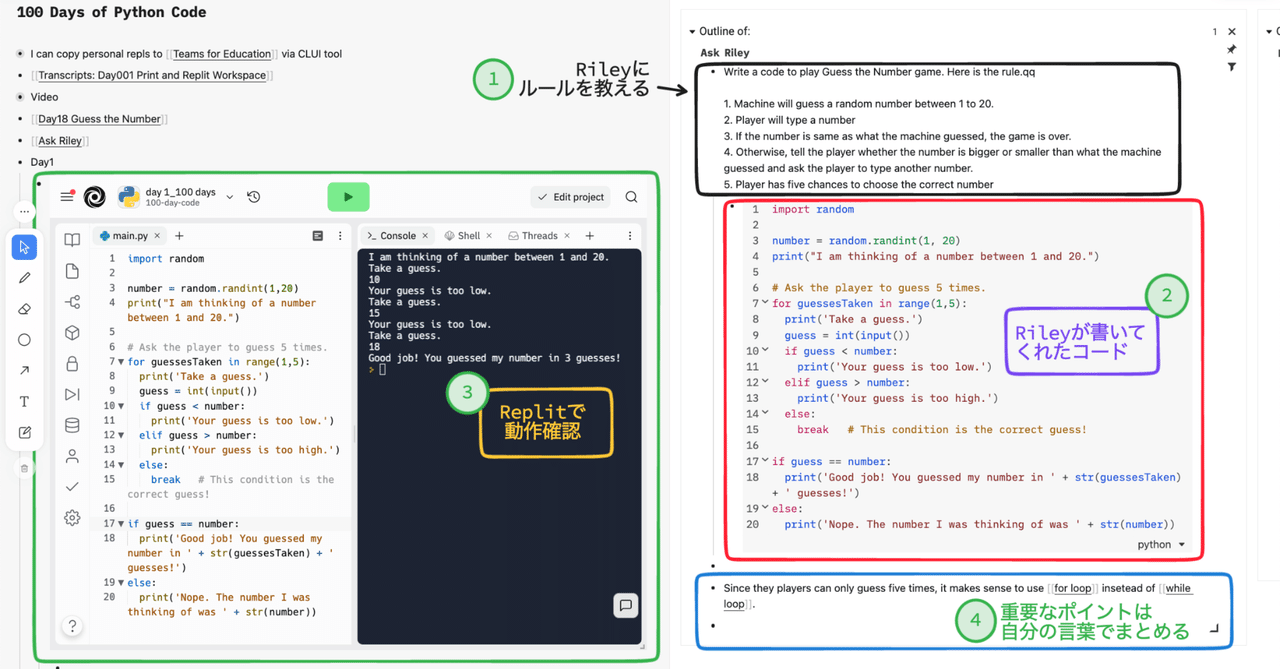The height and width of the screenshot is (669, 1280).
Task: Choose the eraser tool
Action: (x=22, y=309)
